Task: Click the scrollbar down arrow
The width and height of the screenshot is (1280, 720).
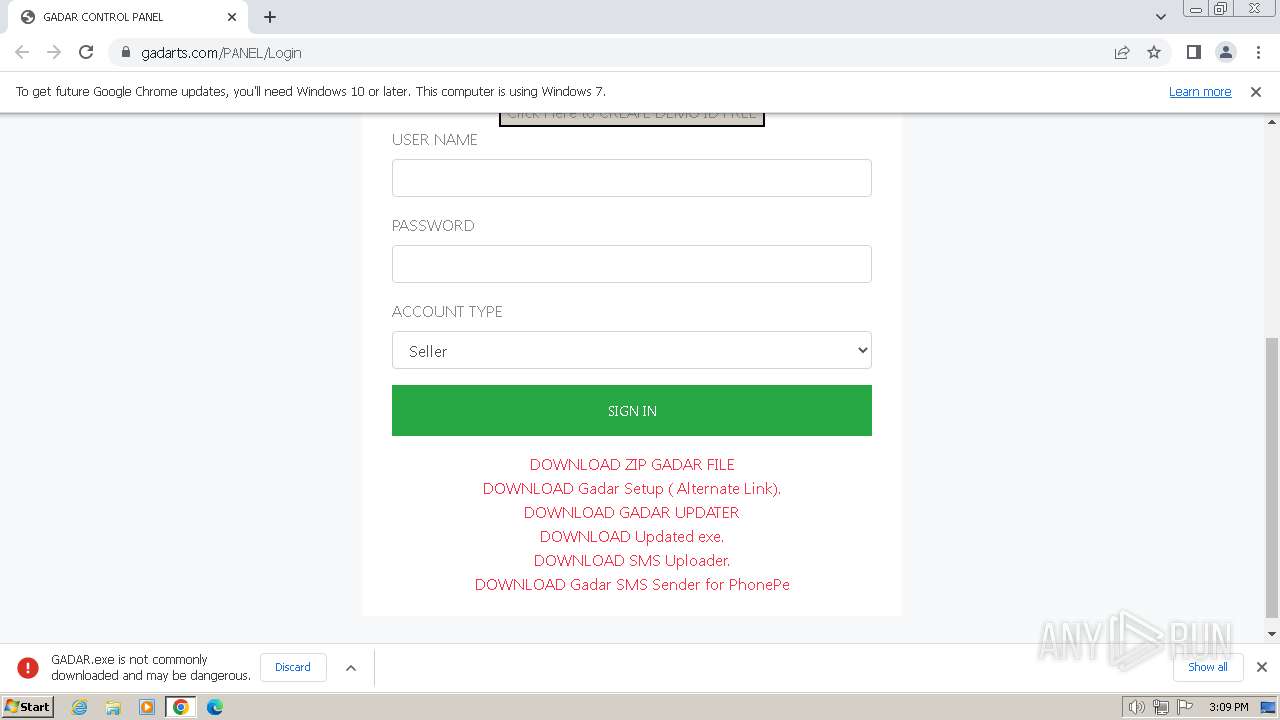Action: 1272,634
